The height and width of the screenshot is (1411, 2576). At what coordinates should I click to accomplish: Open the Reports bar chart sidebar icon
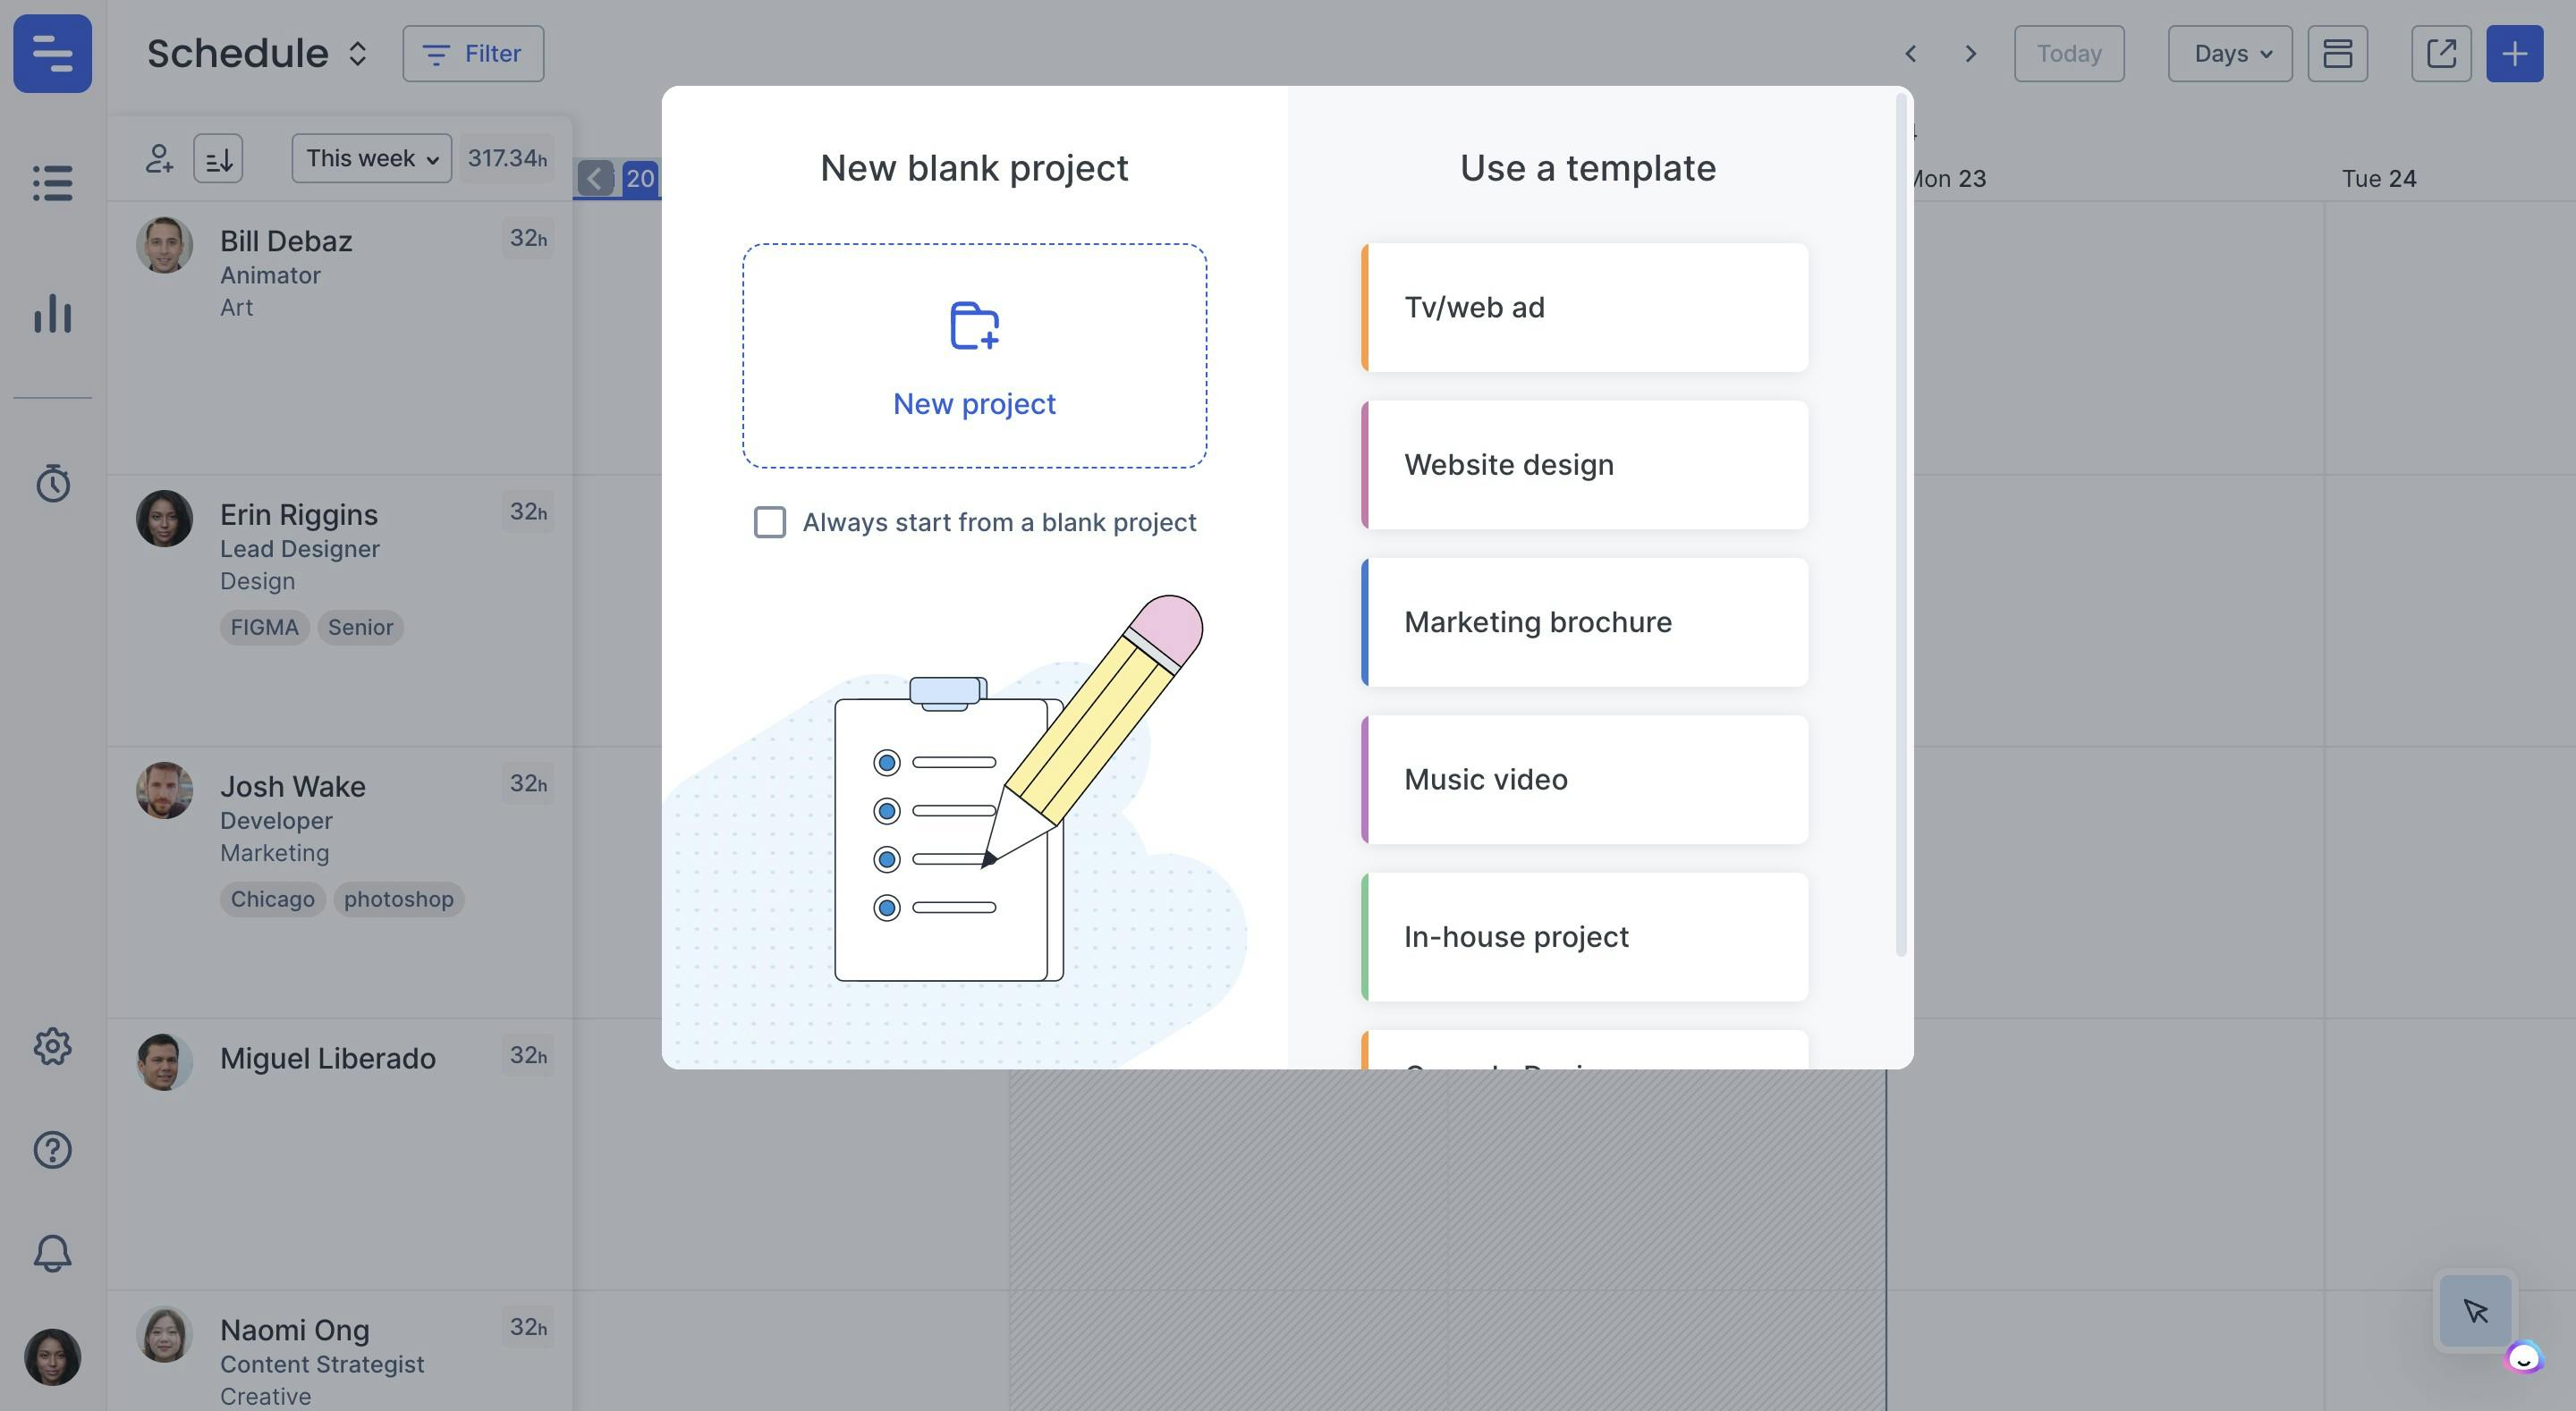pos(52,313)
